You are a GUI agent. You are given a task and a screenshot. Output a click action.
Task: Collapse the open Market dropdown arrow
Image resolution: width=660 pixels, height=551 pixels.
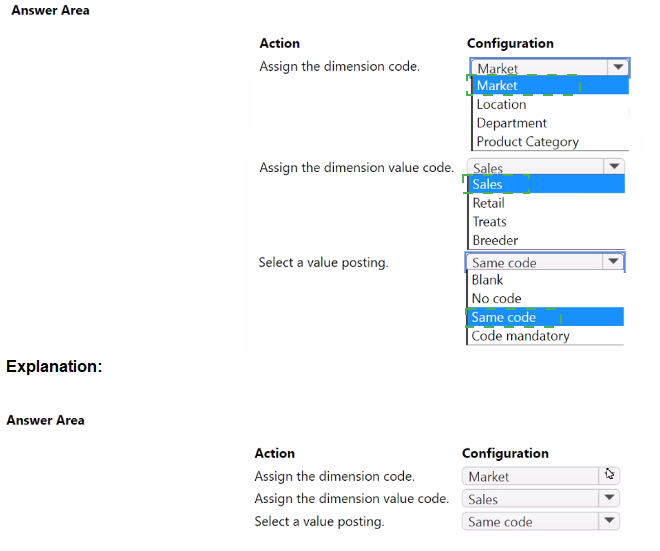point(619,68)
